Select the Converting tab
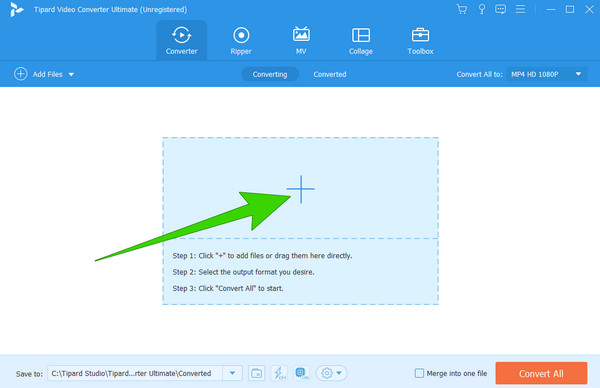 [270, 74]
